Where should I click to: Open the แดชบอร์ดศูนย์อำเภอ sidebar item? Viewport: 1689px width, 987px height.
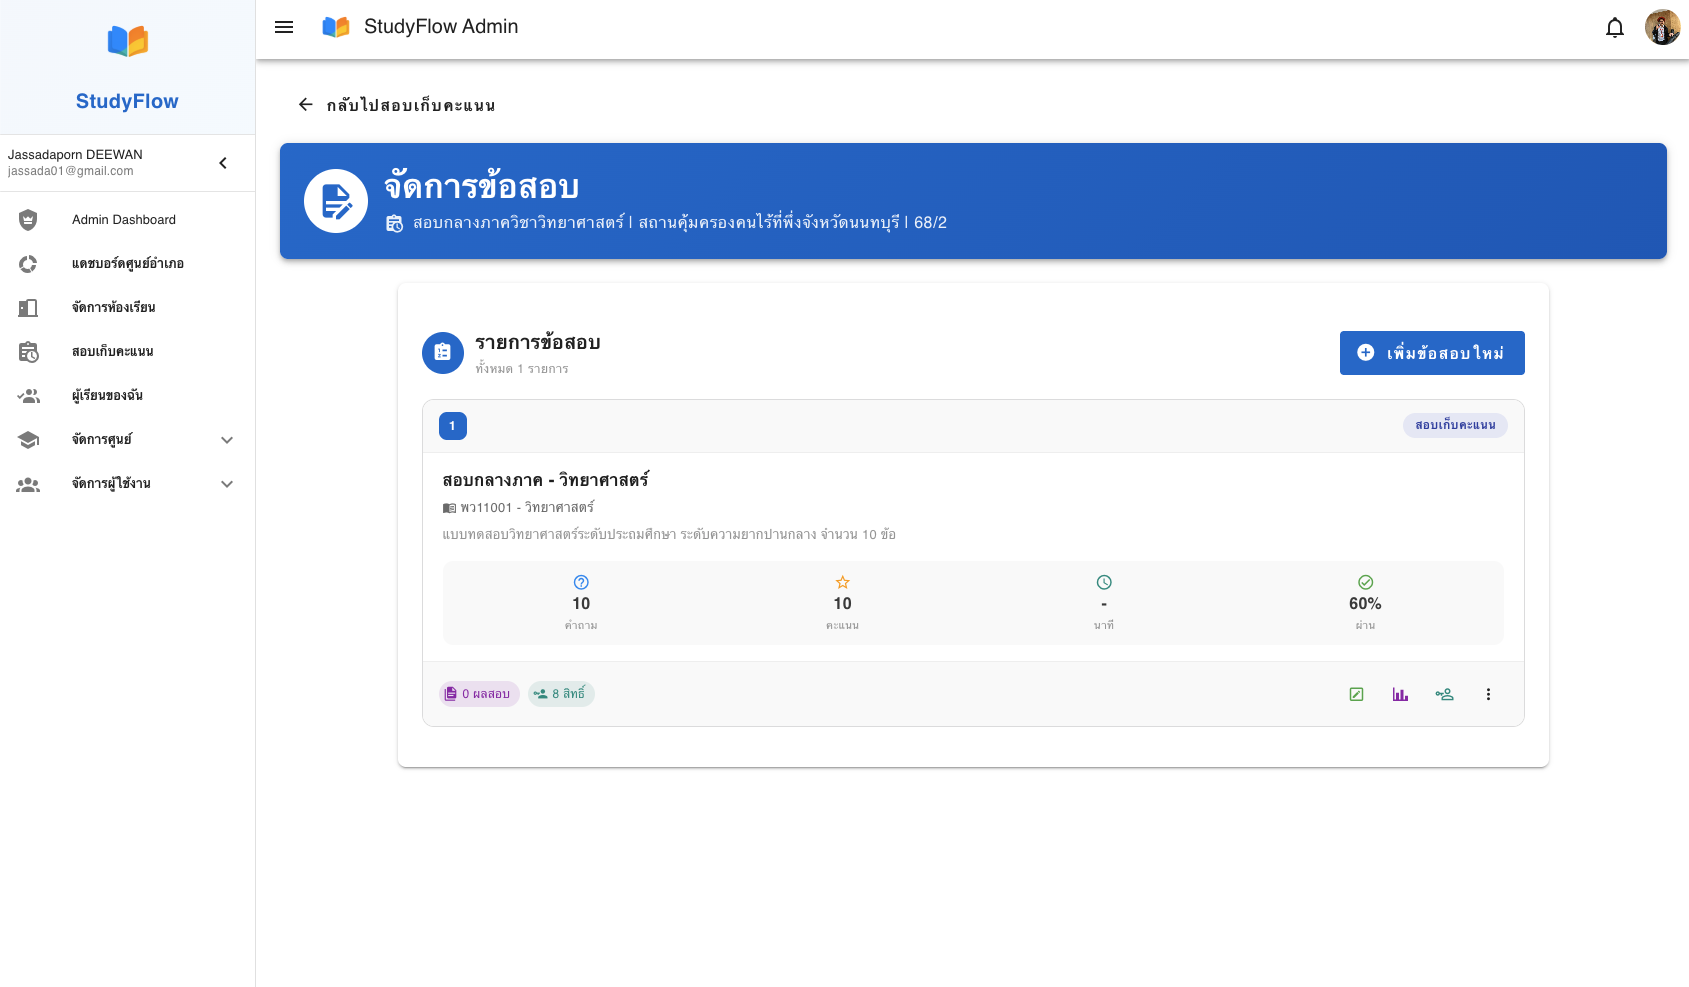tap(127, 264)
